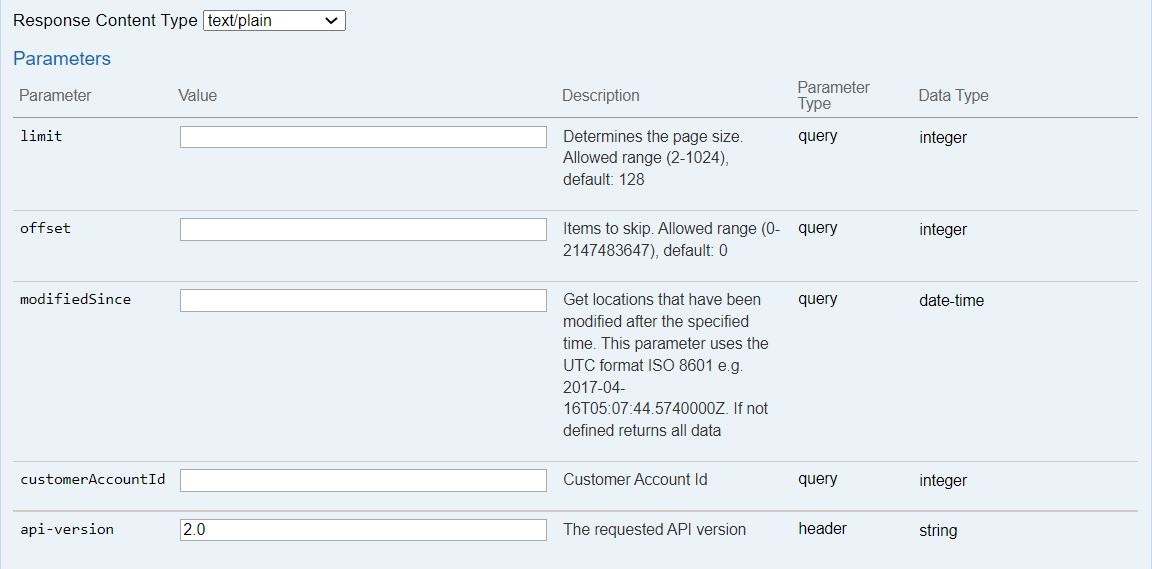The height and width of the screenshot is (569, 1152).
Task: Click the header parameter type text
Action: tap(822, 529)
